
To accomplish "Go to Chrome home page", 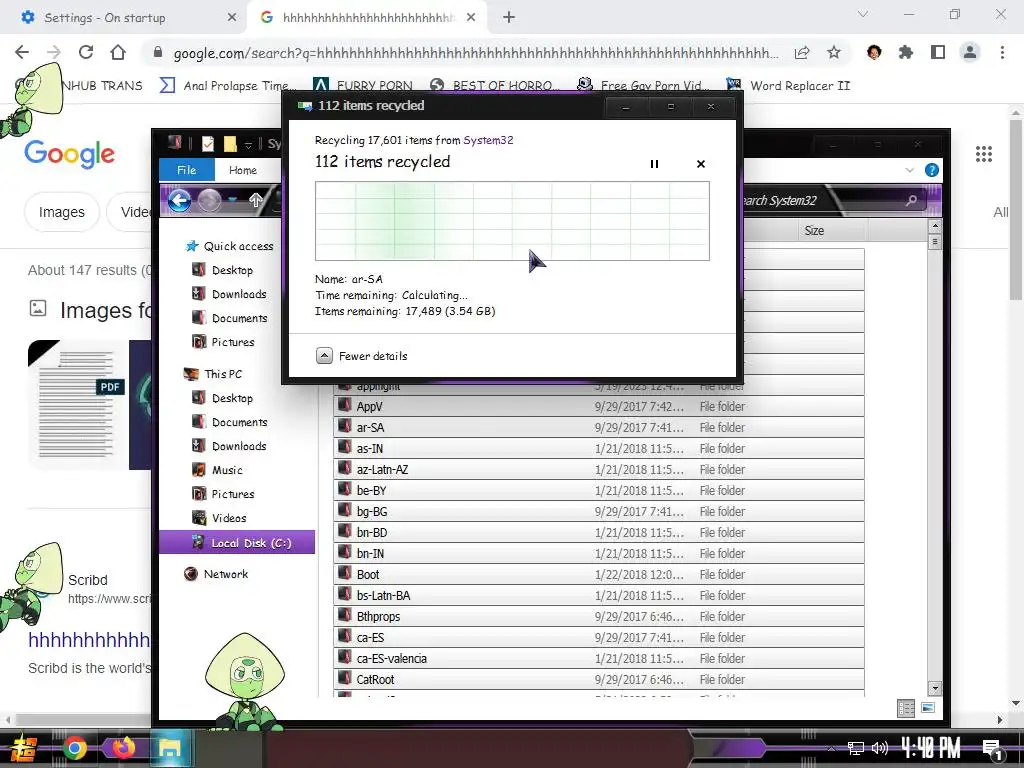I will click(118, 52).
